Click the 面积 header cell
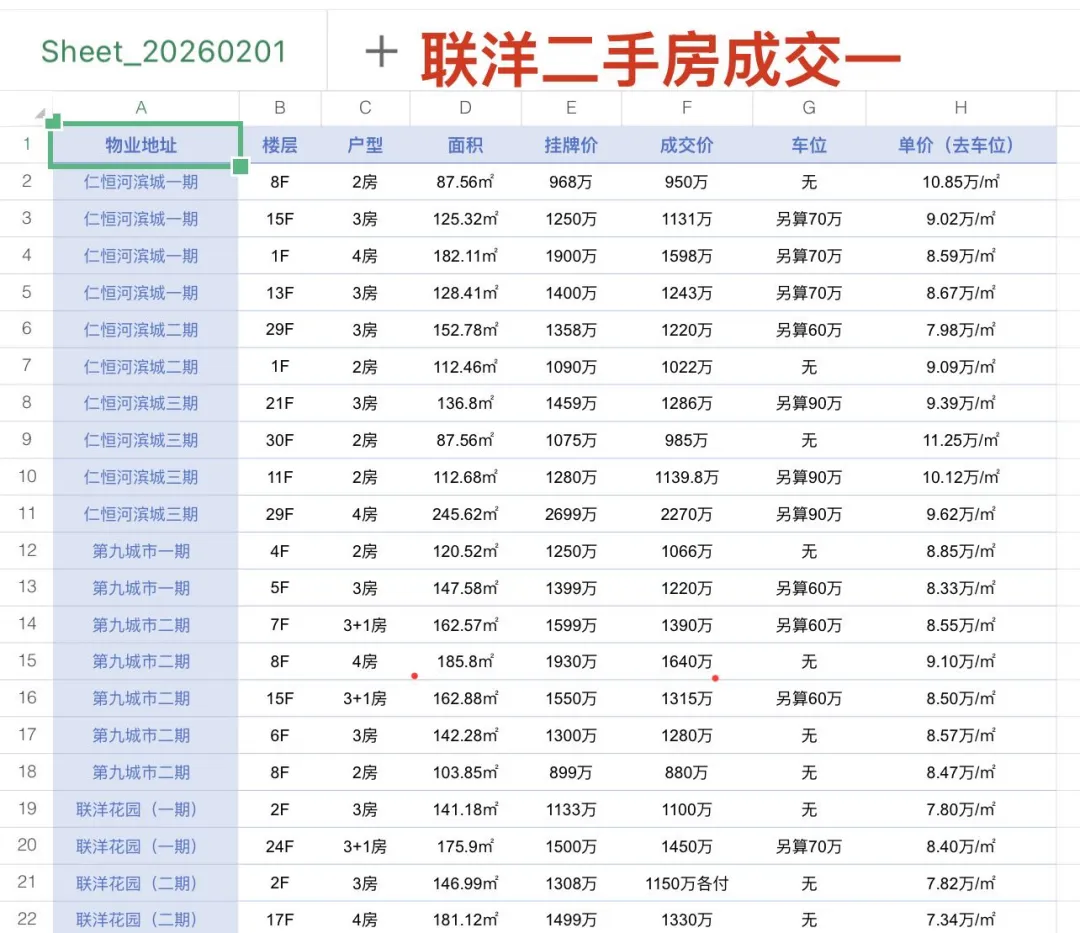Viewport: 1080px width, 933px height. [466, 145]
